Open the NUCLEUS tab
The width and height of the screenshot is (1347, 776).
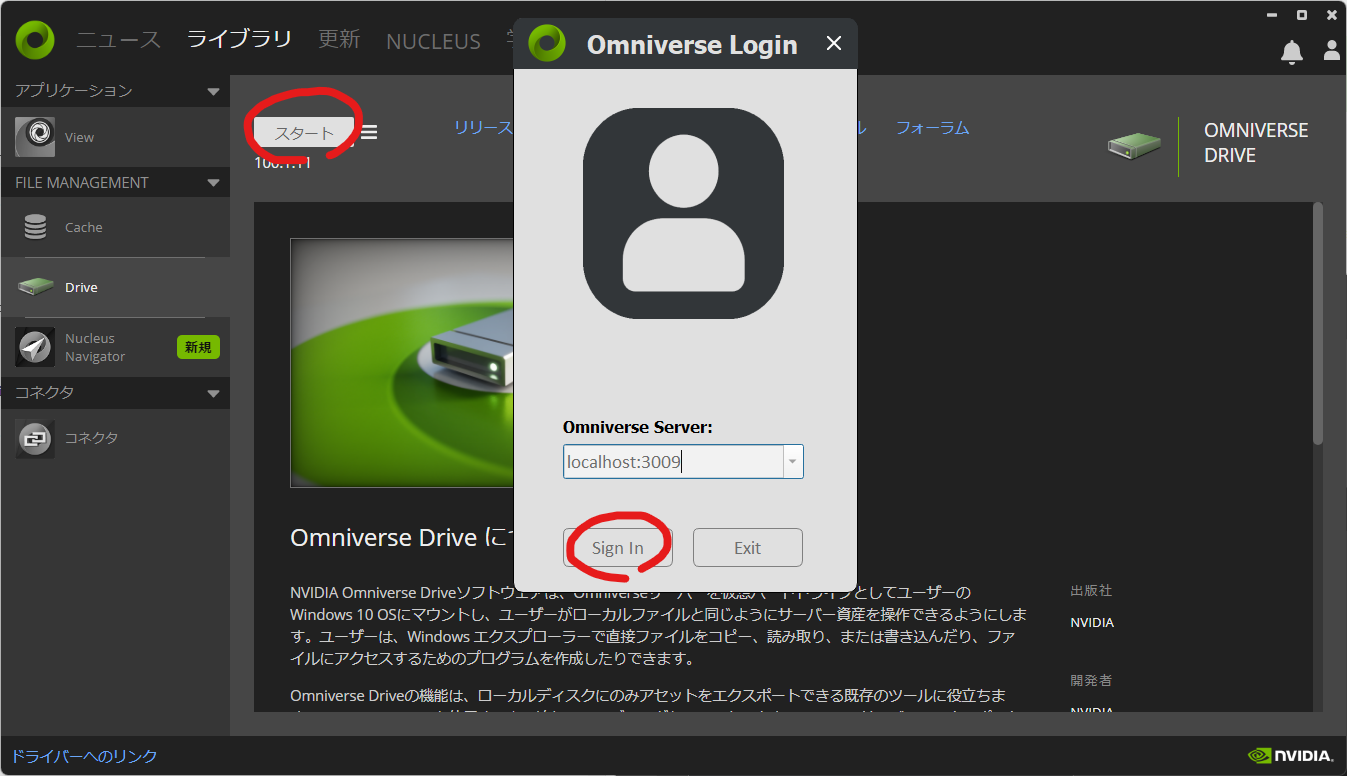pos(433,42)
